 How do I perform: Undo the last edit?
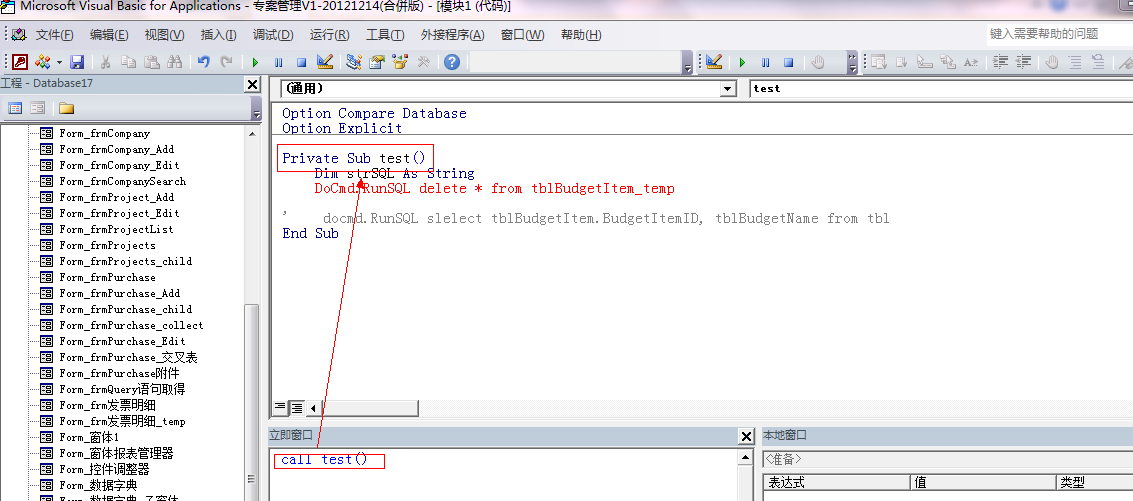[x=204, y=62]
